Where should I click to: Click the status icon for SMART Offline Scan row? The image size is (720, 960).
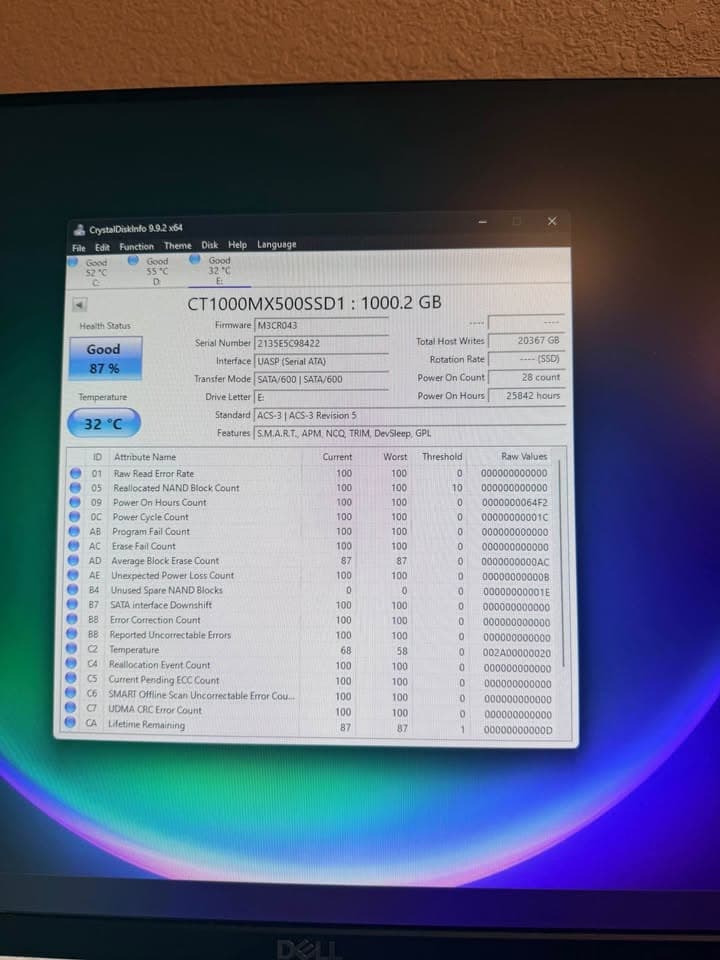[x=70, y=694]
